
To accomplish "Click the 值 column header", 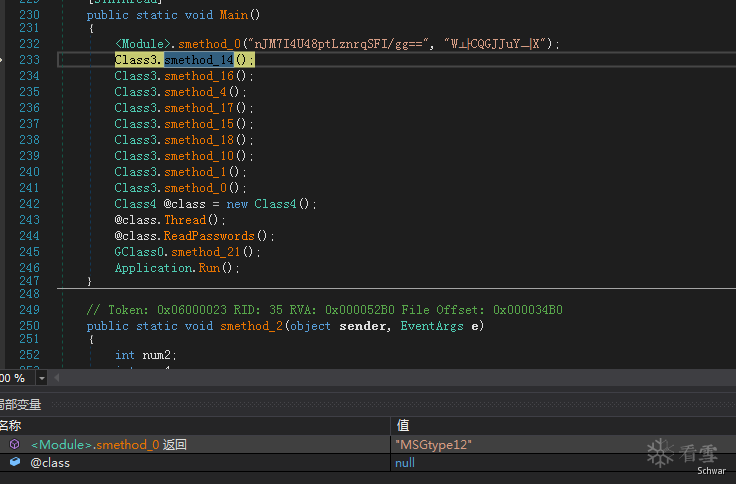I will (x=403, y=425).
